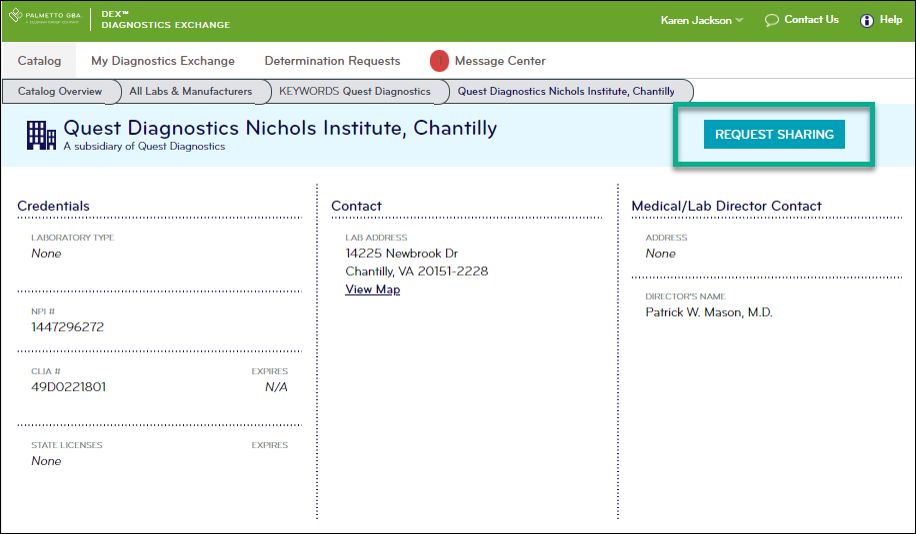
Task: Open the My Diagnostics Exchange tab
Action: 163,61
